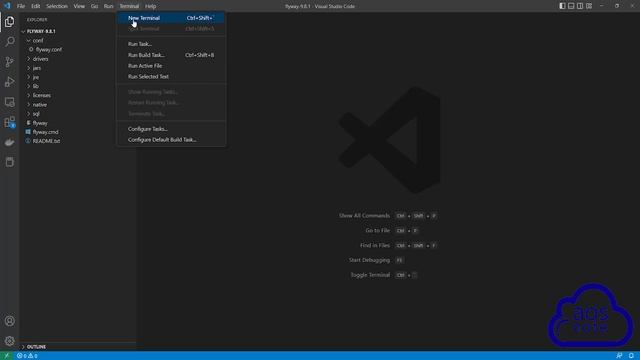
Task: Toggle bottom panel layout icon
Action: point(571,6)
